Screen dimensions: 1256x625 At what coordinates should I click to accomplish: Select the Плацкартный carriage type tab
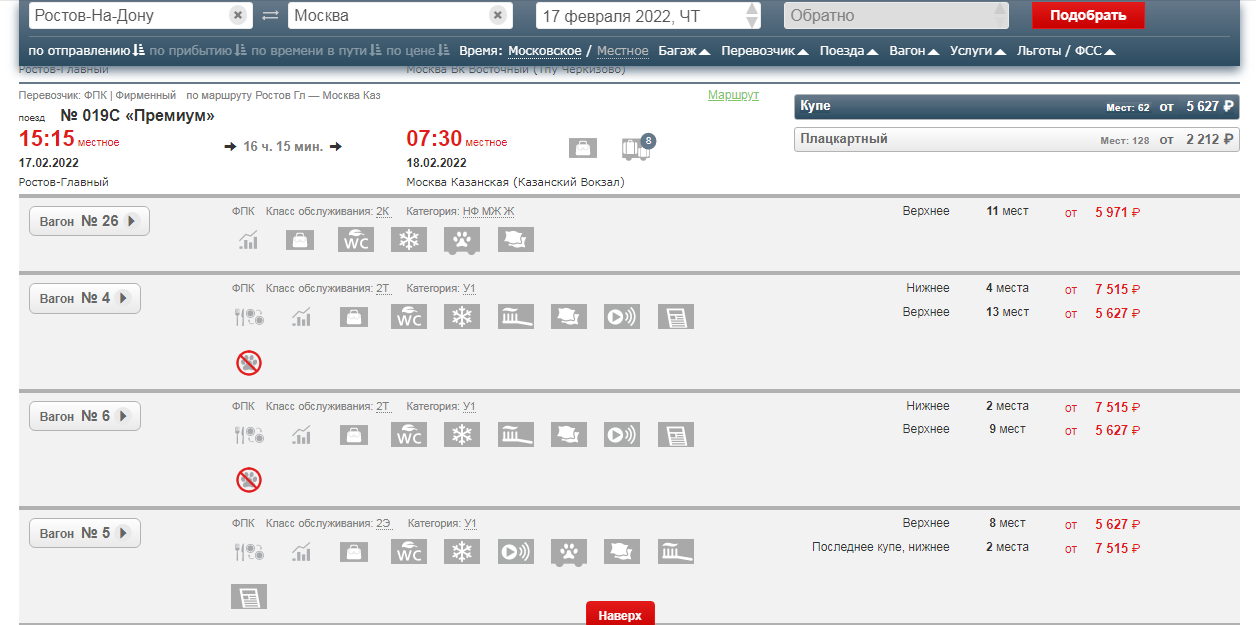click(1016, 139)
